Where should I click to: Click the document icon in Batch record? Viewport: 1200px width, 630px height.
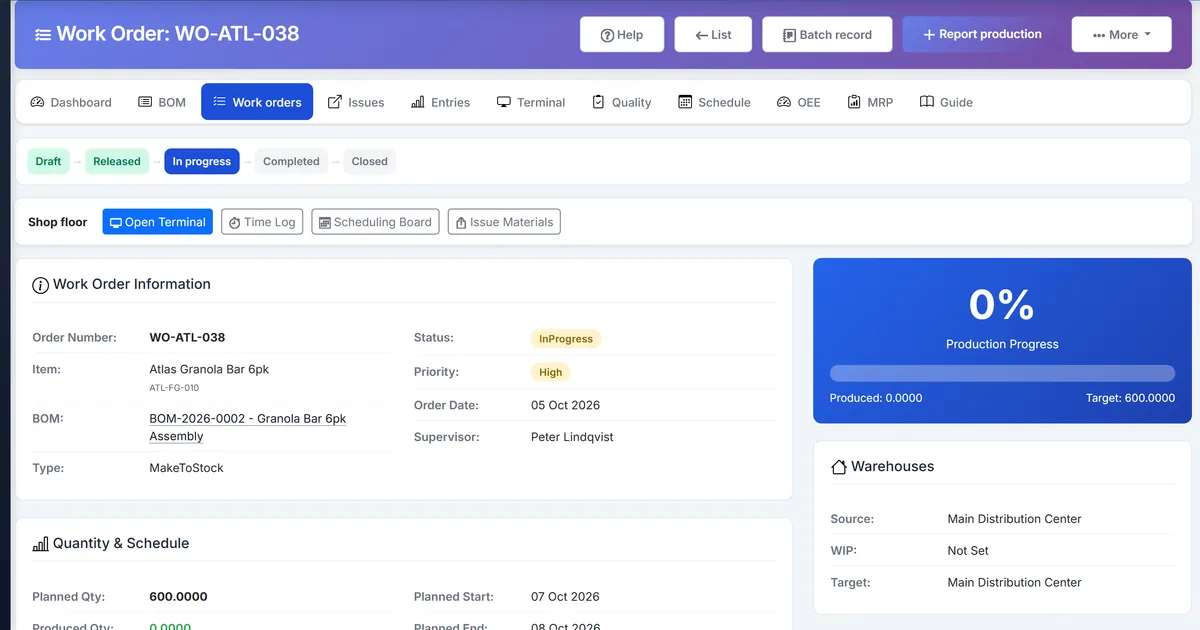(x=789, y=35)
